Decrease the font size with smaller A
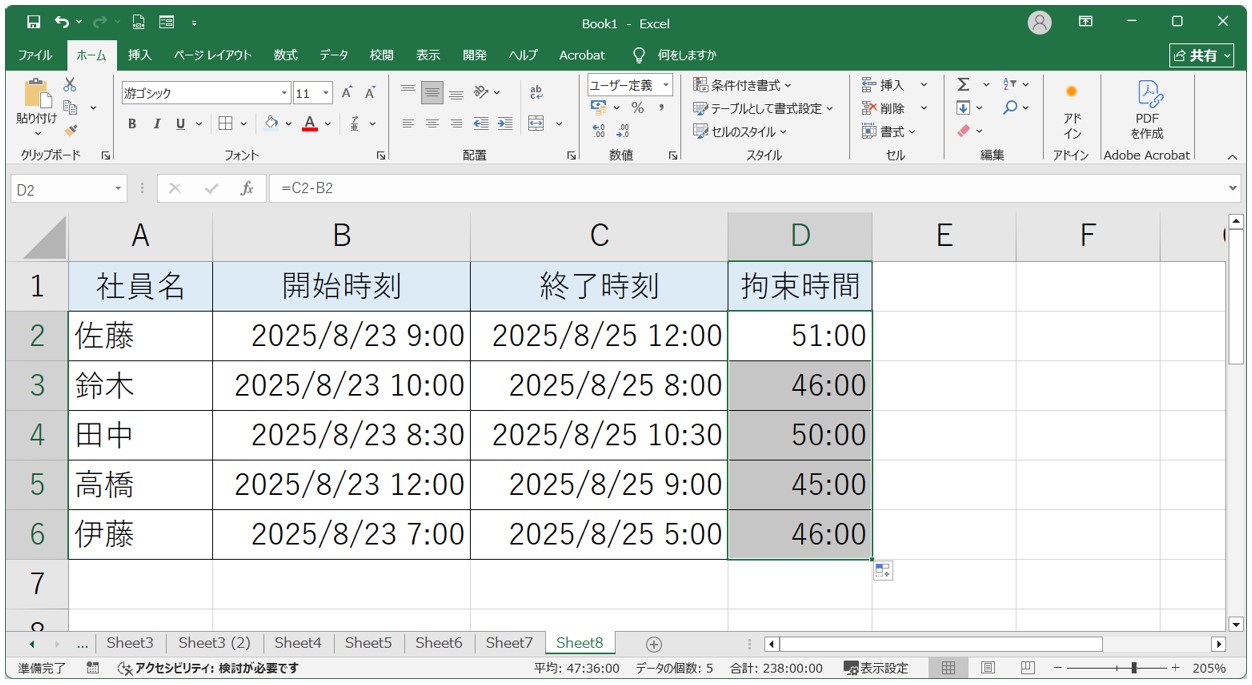Screen dimensions: 1252x685 pyautogui.click(x=370, y=93)
